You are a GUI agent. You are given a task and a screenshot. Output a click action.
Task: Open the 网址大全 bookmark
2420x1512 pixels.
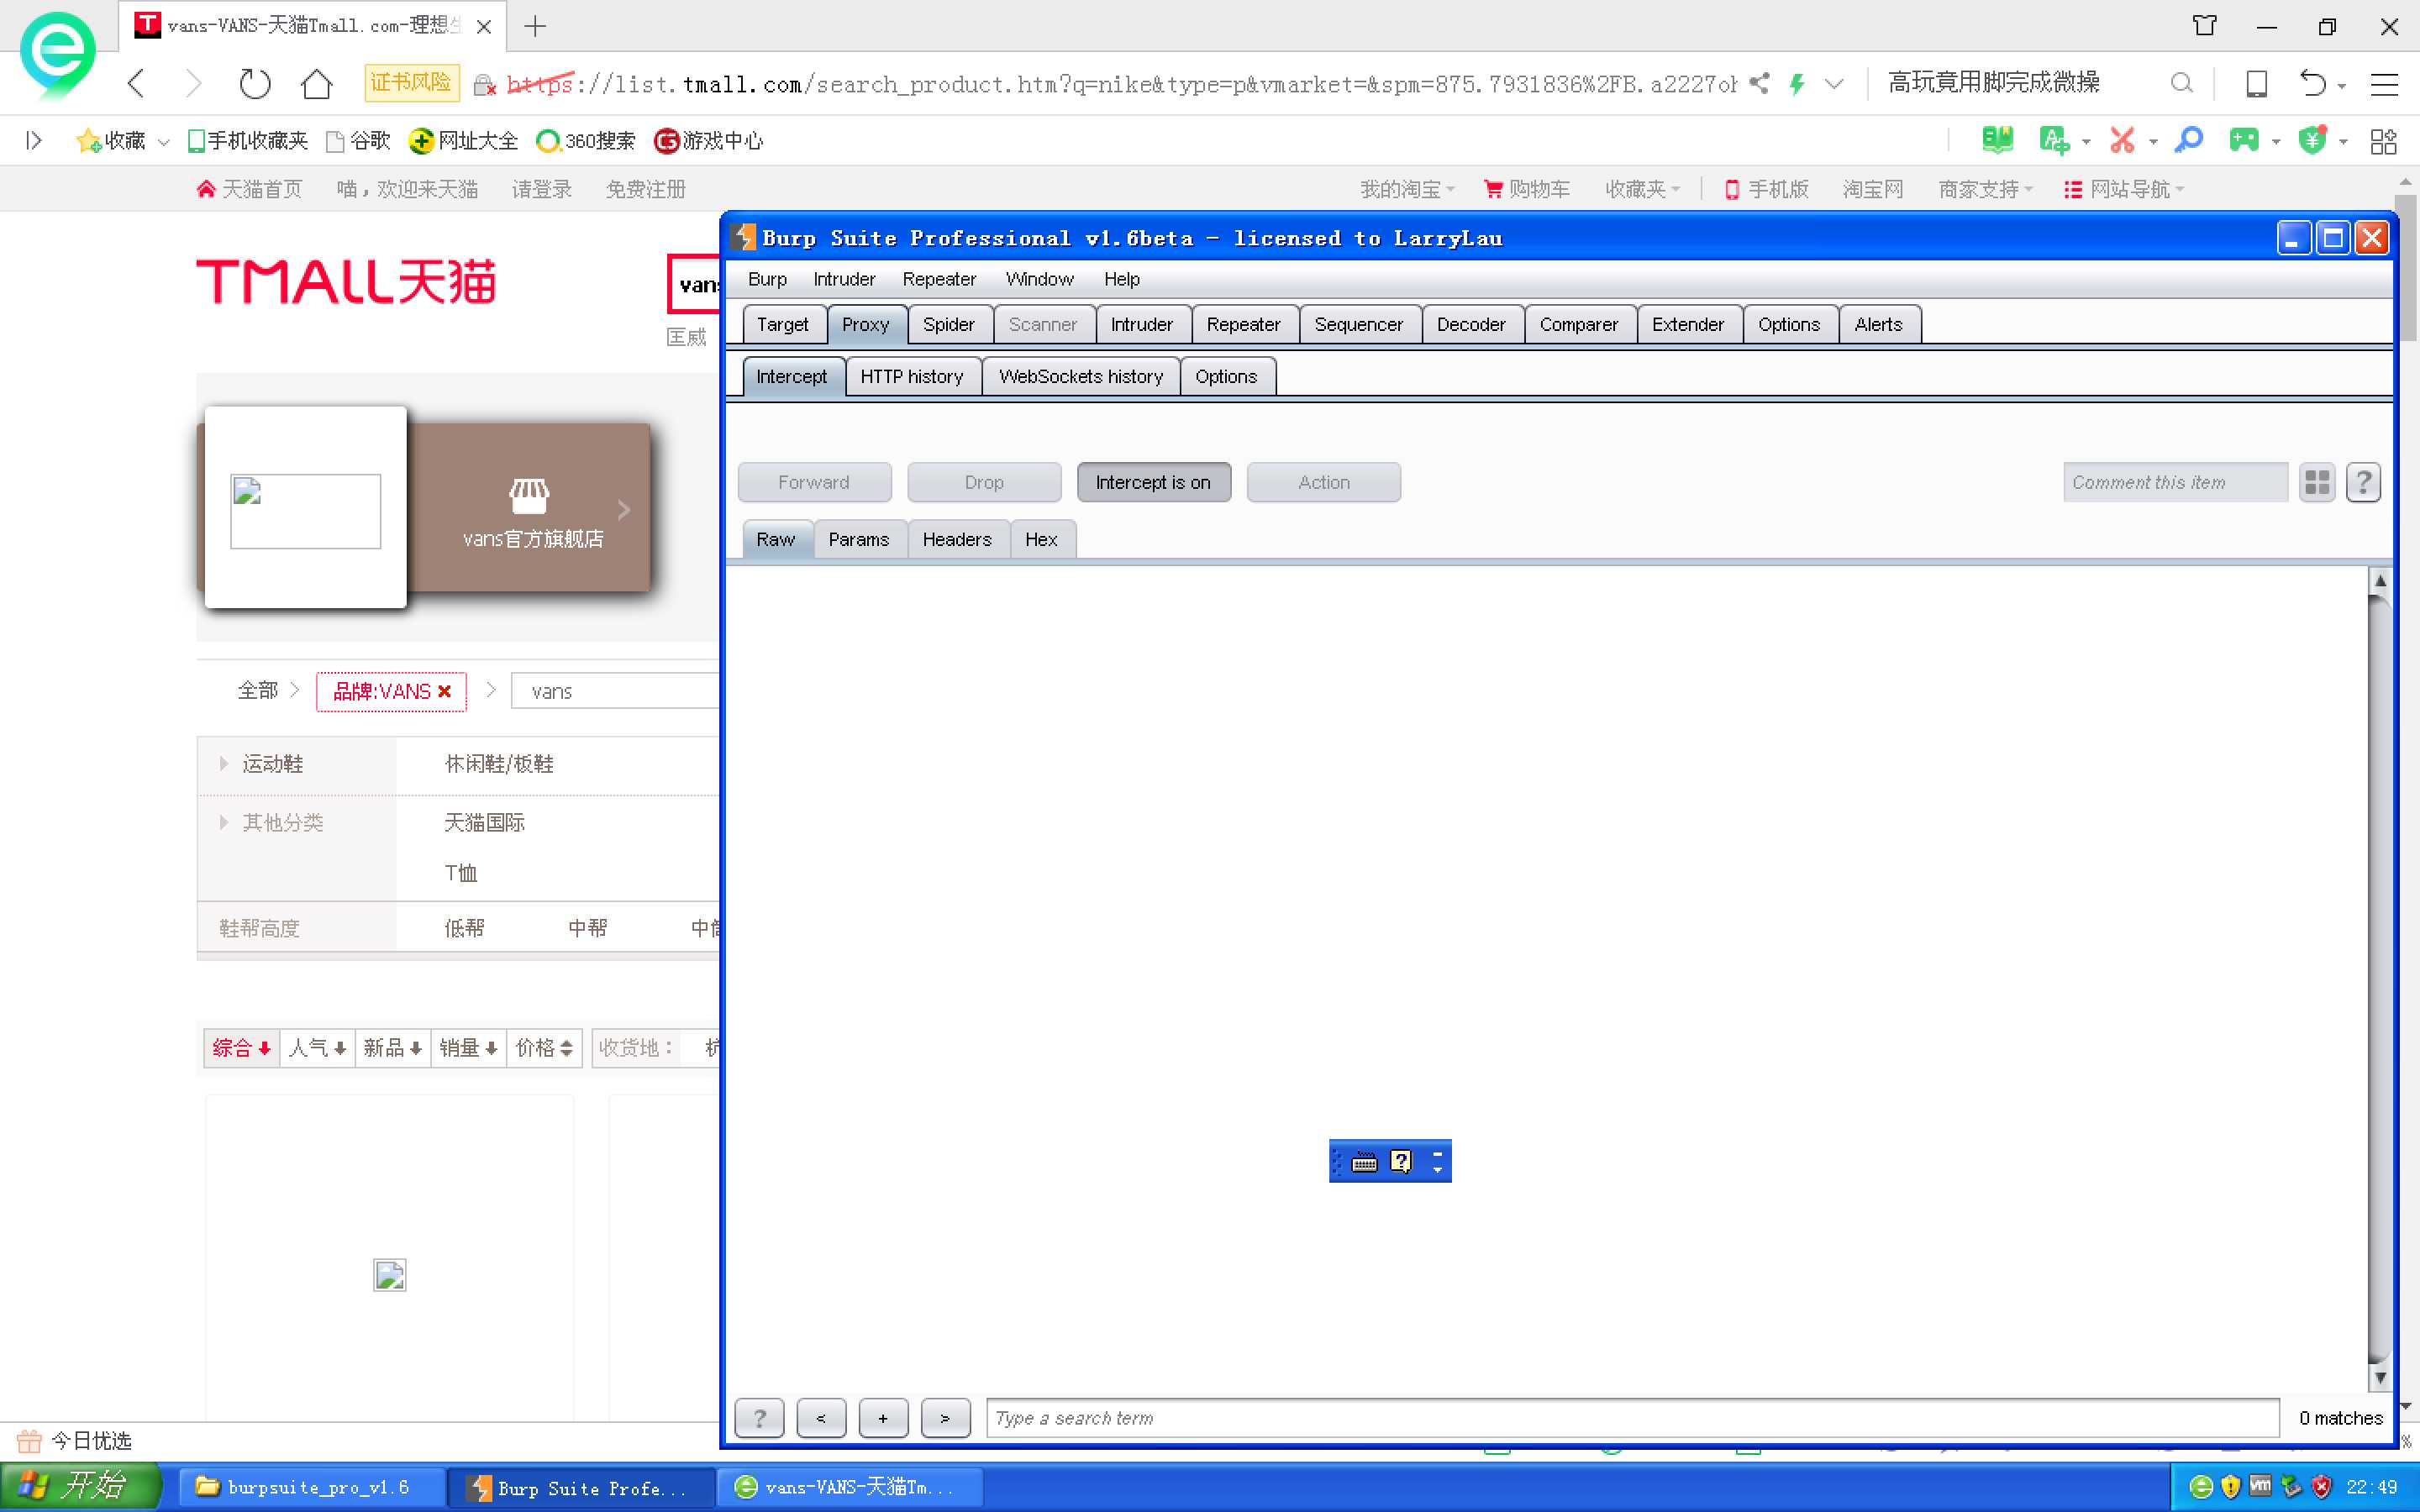[x=464, y=141]
